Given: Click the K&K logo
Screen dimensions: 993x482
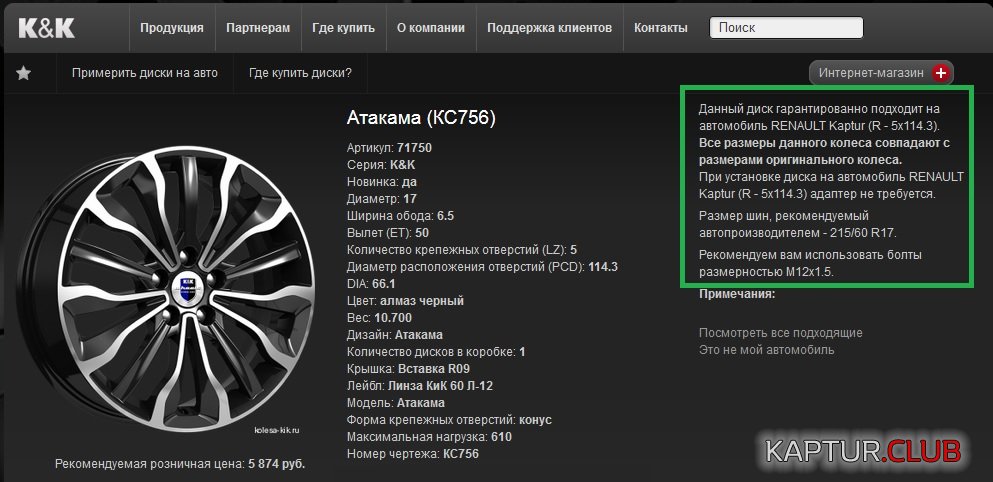Looking at the screenshot, I should coord(46,29).
